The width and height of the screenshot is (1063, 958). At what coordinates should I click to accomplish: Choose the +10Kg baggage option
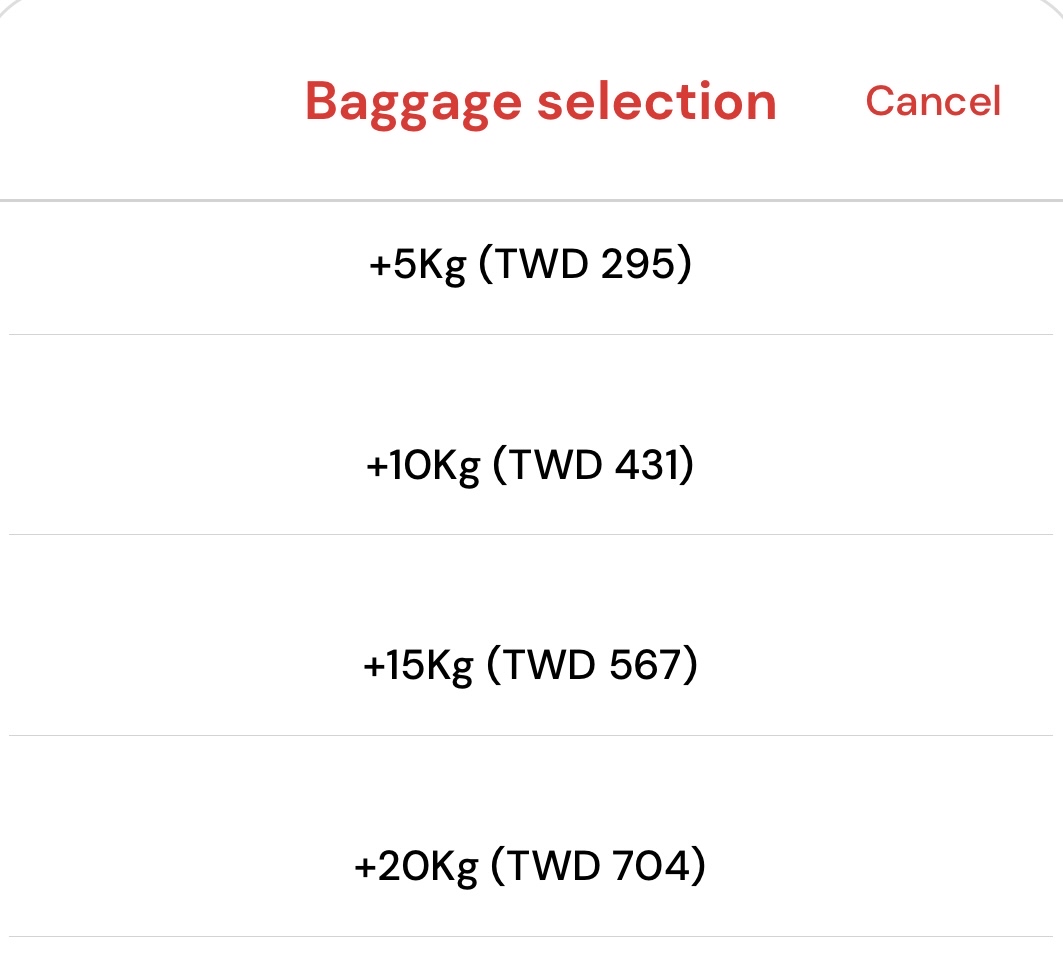tap(530, 467)
